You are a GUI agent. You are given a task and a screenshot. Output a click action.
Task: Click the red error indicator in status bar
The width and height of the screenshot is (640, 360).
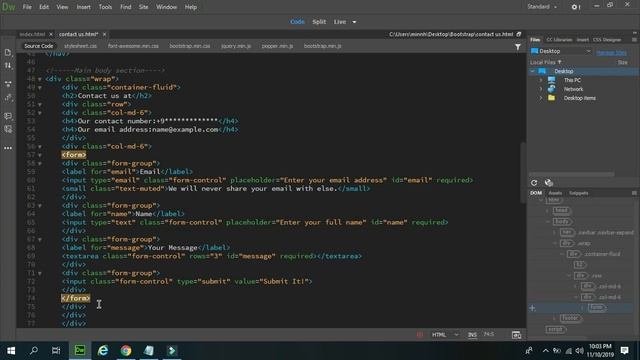click(x=420, y=335)
